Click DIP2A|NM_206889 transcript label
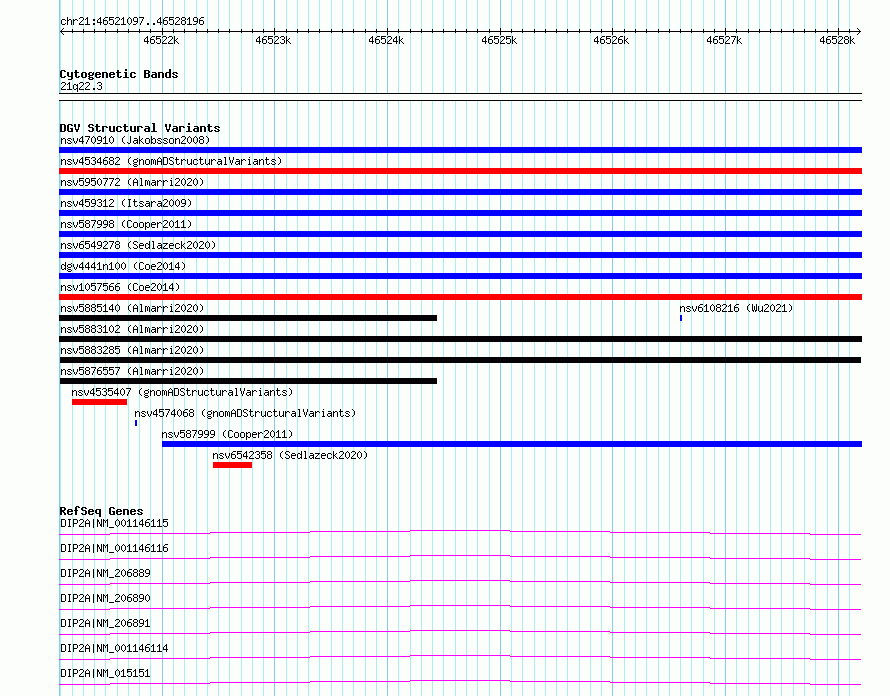The image size is (890, 696). pyautogui.click(x=105, y=573)
